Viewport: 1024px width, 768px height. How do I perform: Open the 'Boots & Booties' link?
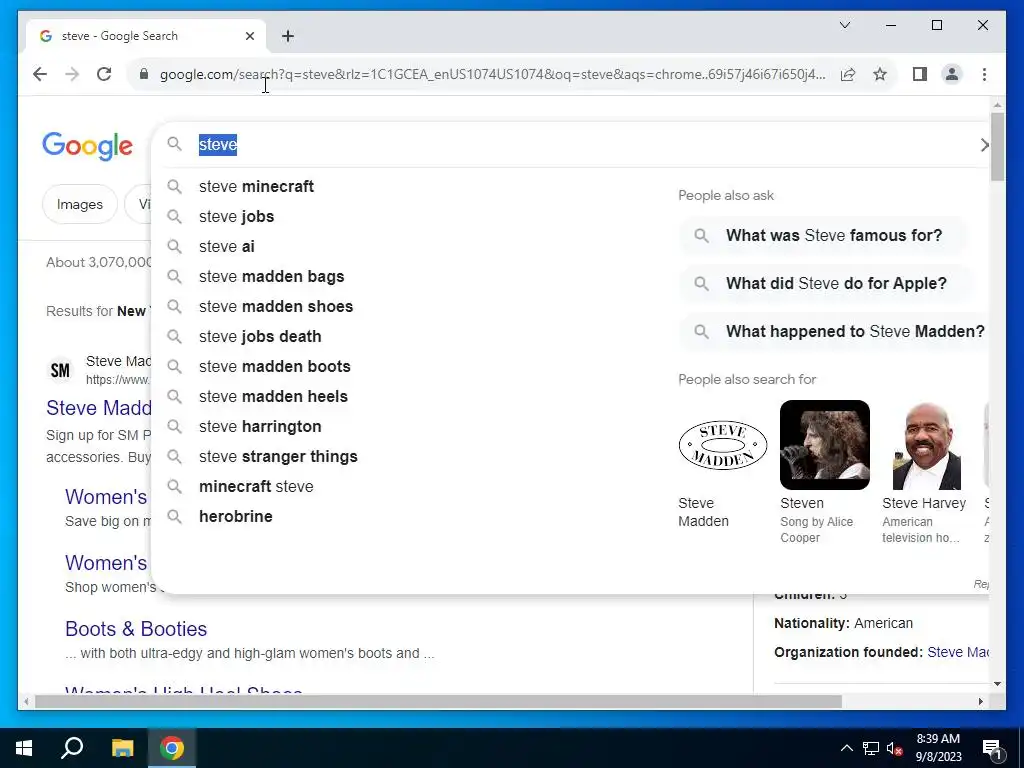(x=136, y=628)
